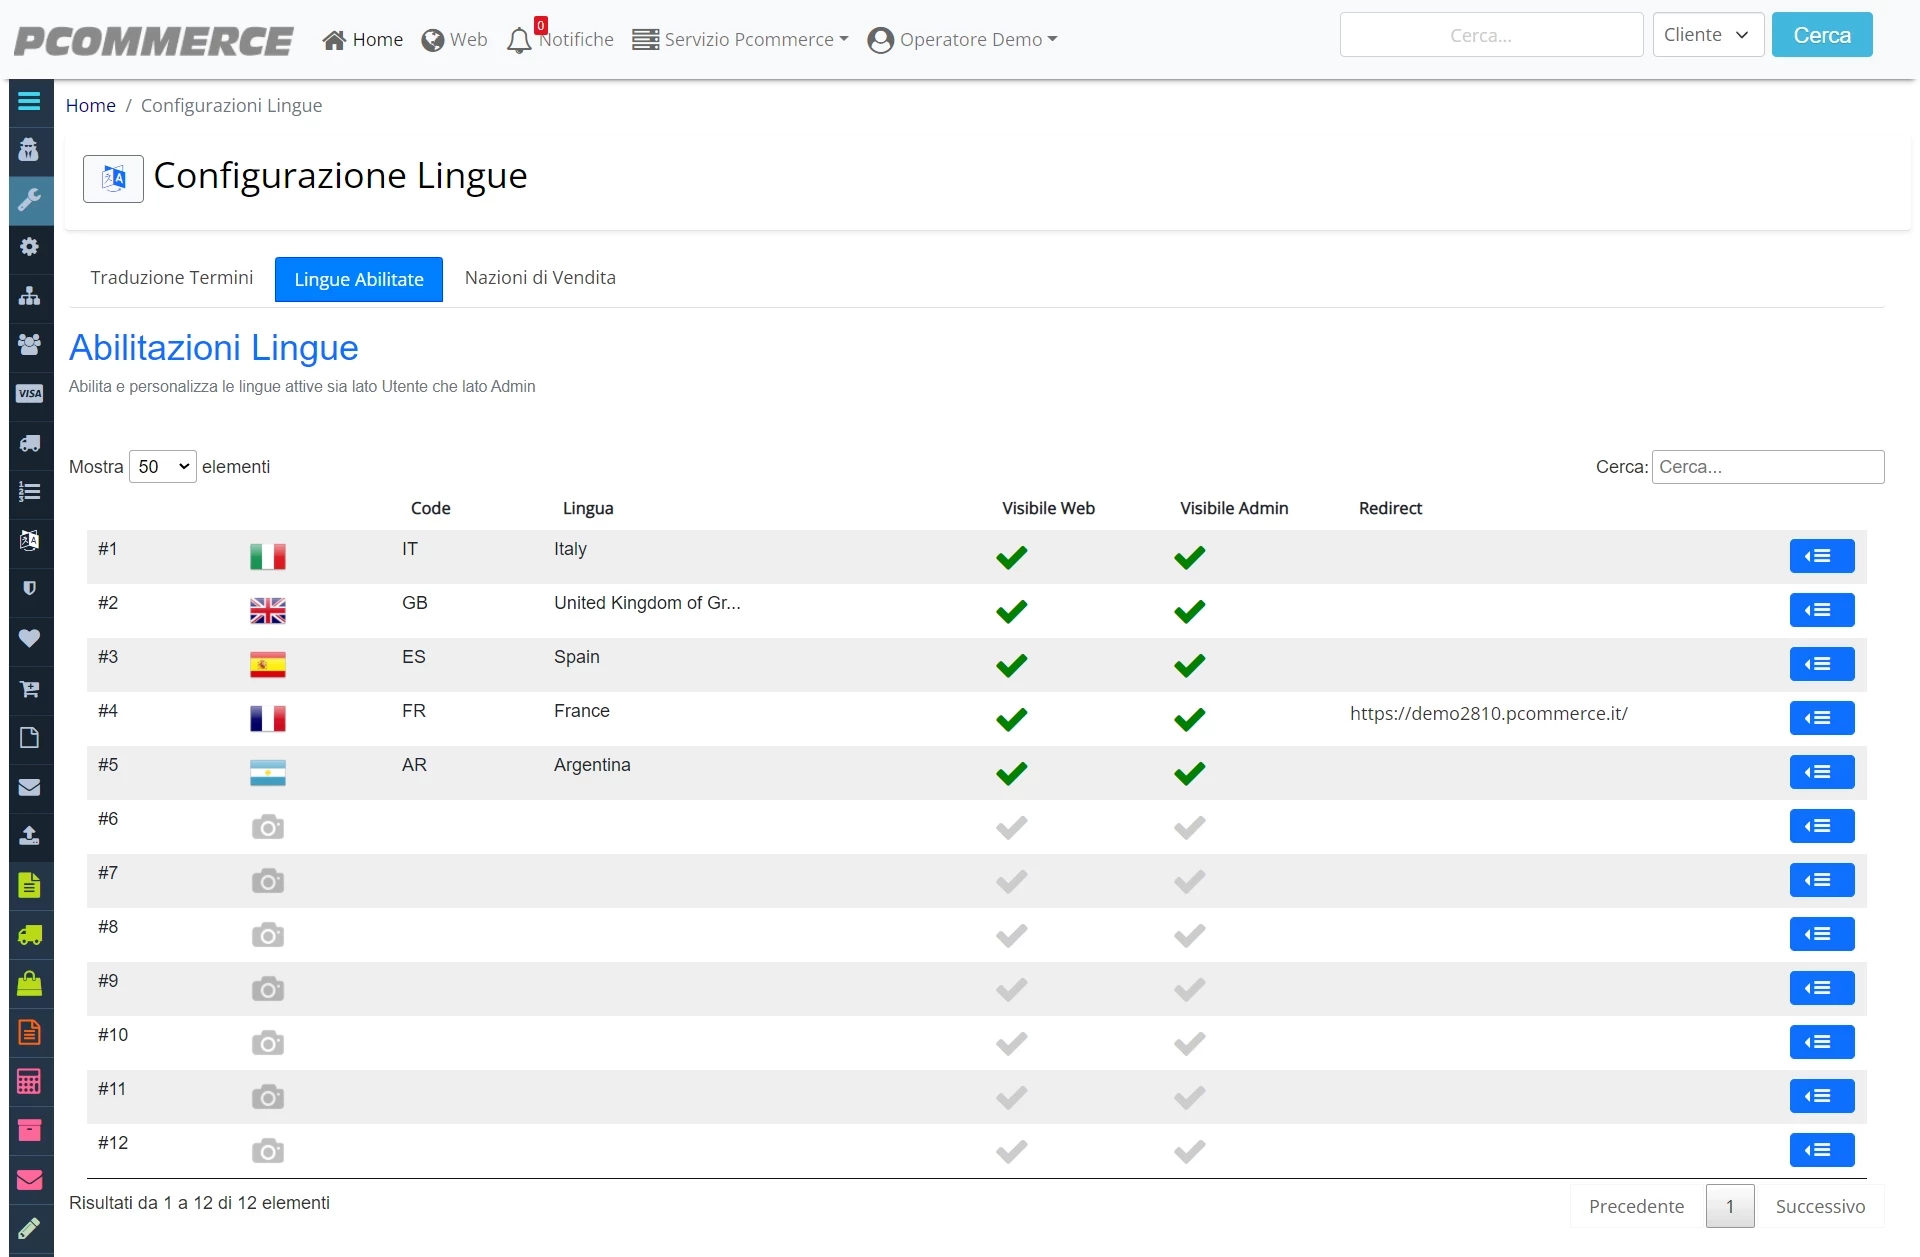Click the language icon beside page title
This screenshot has height=1257, width=1920.
(x=113, y=179)
